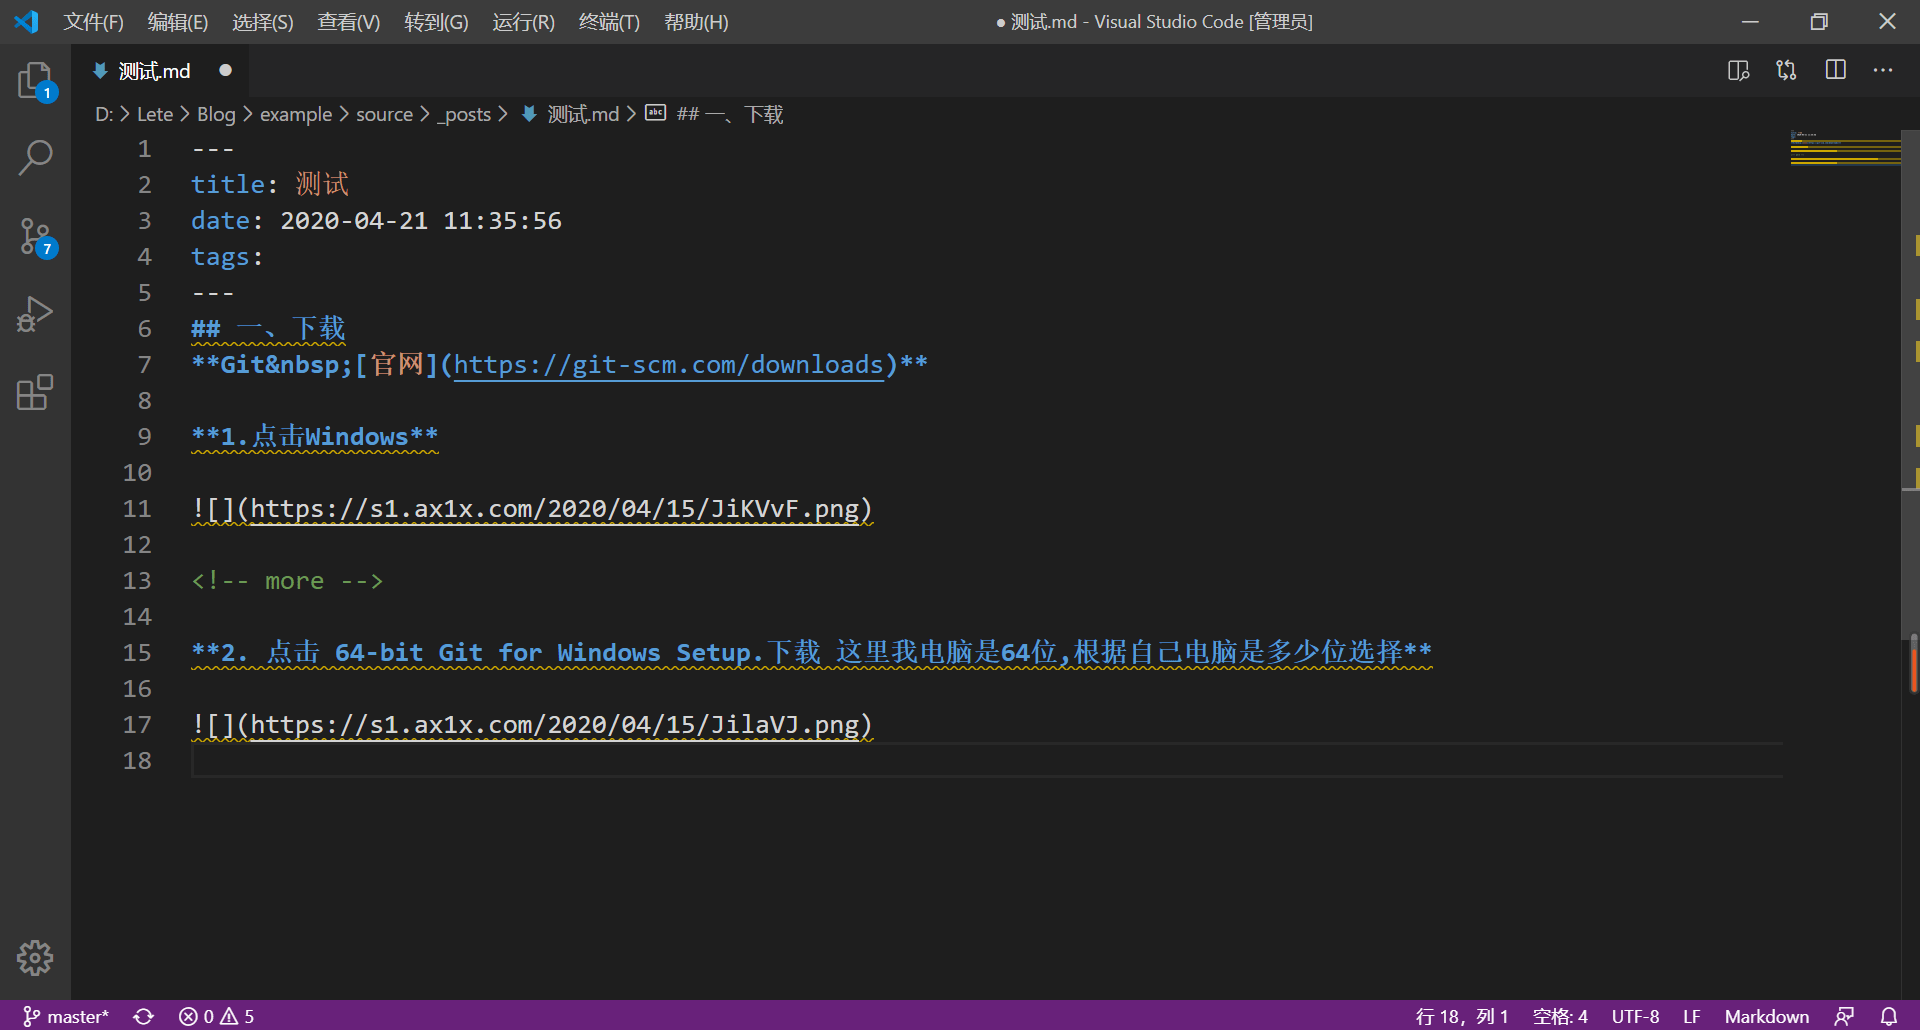Open the Extensions view
Image resolution: width=1920 pixels, height=1030 pixels.
tap(35, 392)
